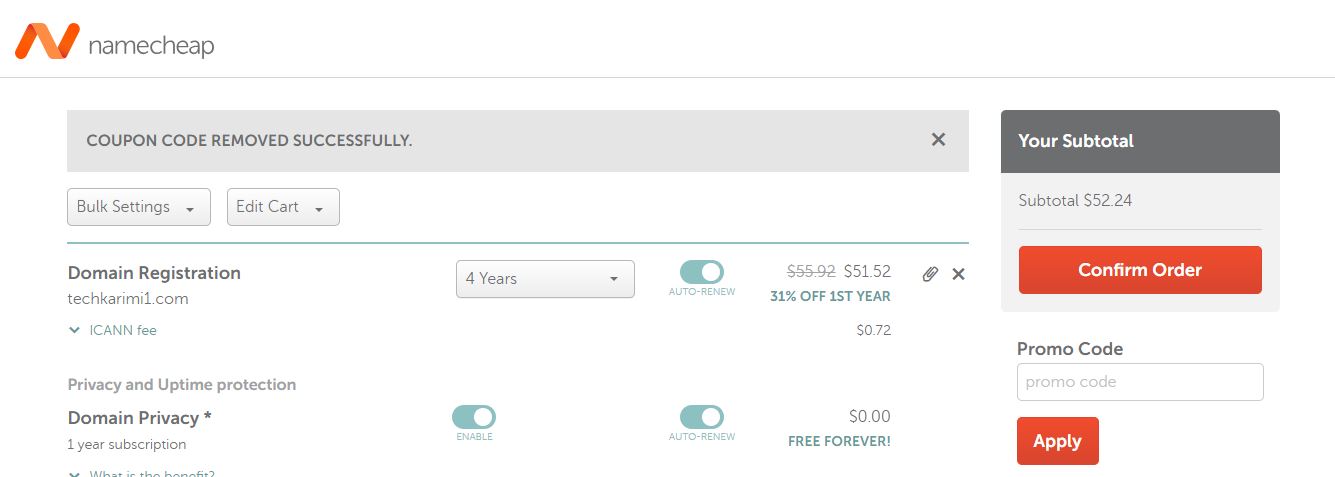Toggle Domain Registration auto-renew switch
The width and height of the screenshot is (1335, 477).
(702, 272)
